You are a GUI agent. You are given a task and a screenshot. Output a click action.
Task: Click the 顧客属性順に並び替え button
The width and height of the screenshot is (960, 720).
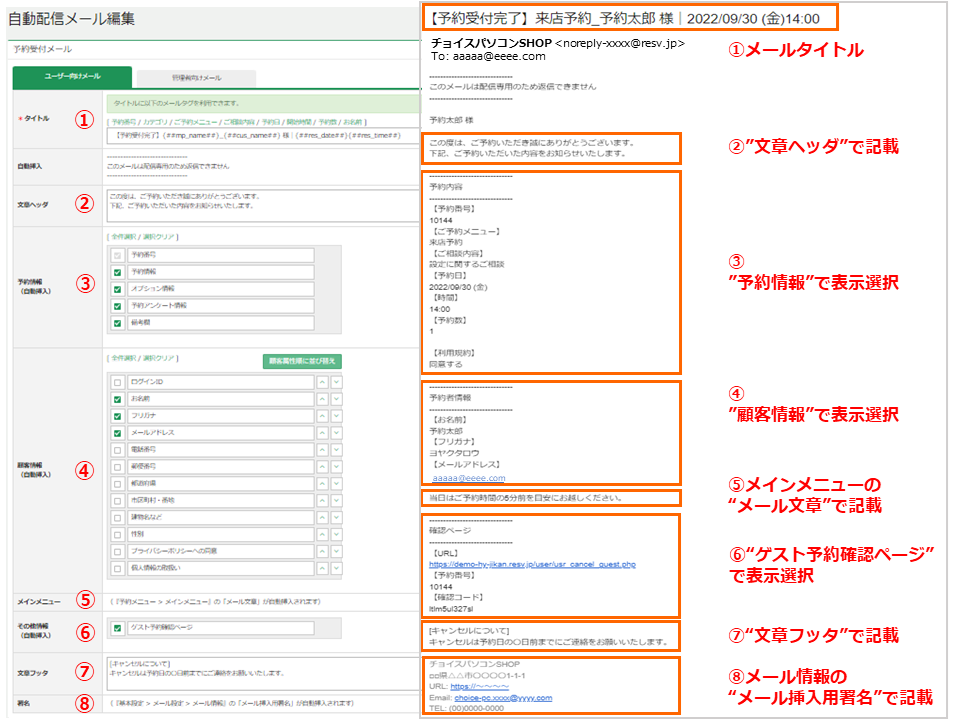point(302,361)
